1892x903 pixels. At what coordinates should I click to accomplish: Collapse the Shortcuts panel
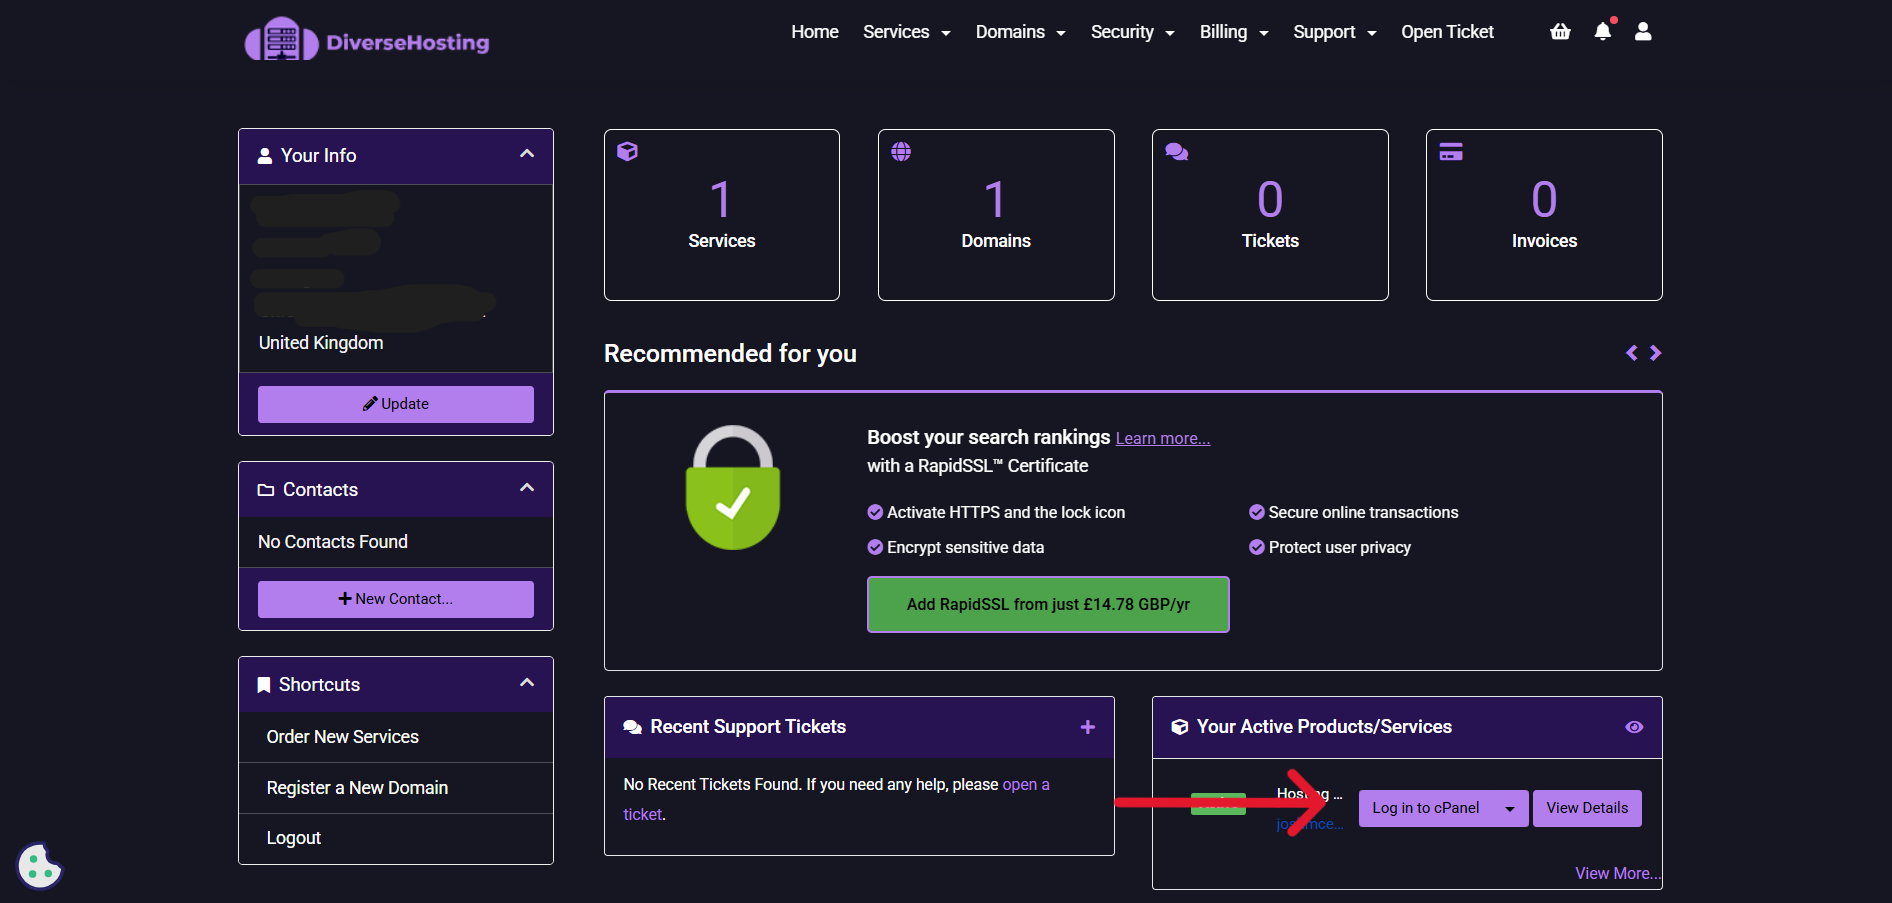[527, 683]
